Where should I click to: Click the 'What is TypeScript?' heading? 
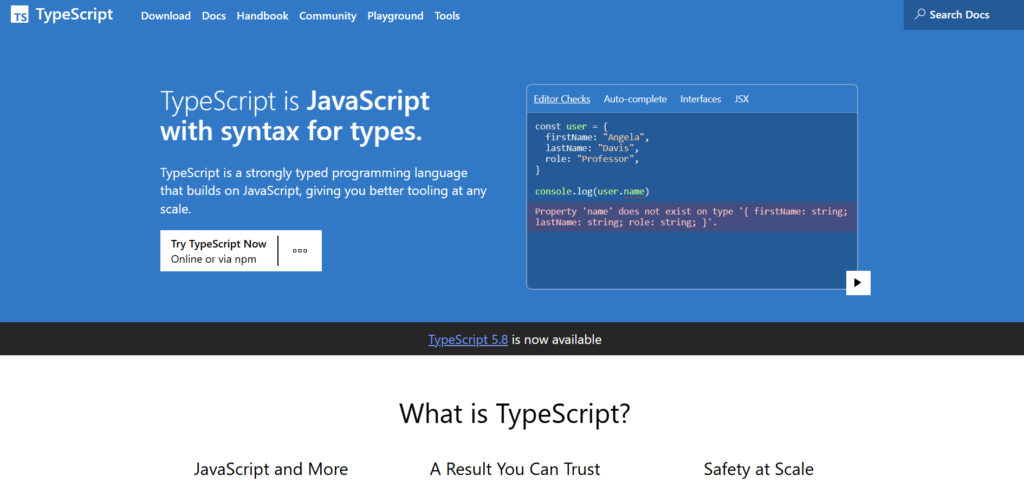tap(515, 414)
